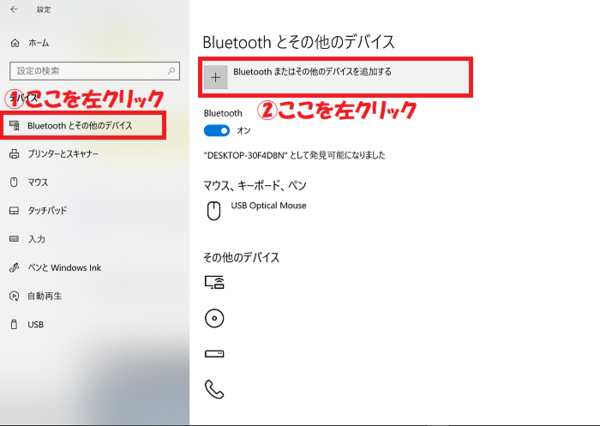Select the USB Optical Mouse device
This screenshot has height=426, width=600.
pyautogui.click(x=268, y=206)
